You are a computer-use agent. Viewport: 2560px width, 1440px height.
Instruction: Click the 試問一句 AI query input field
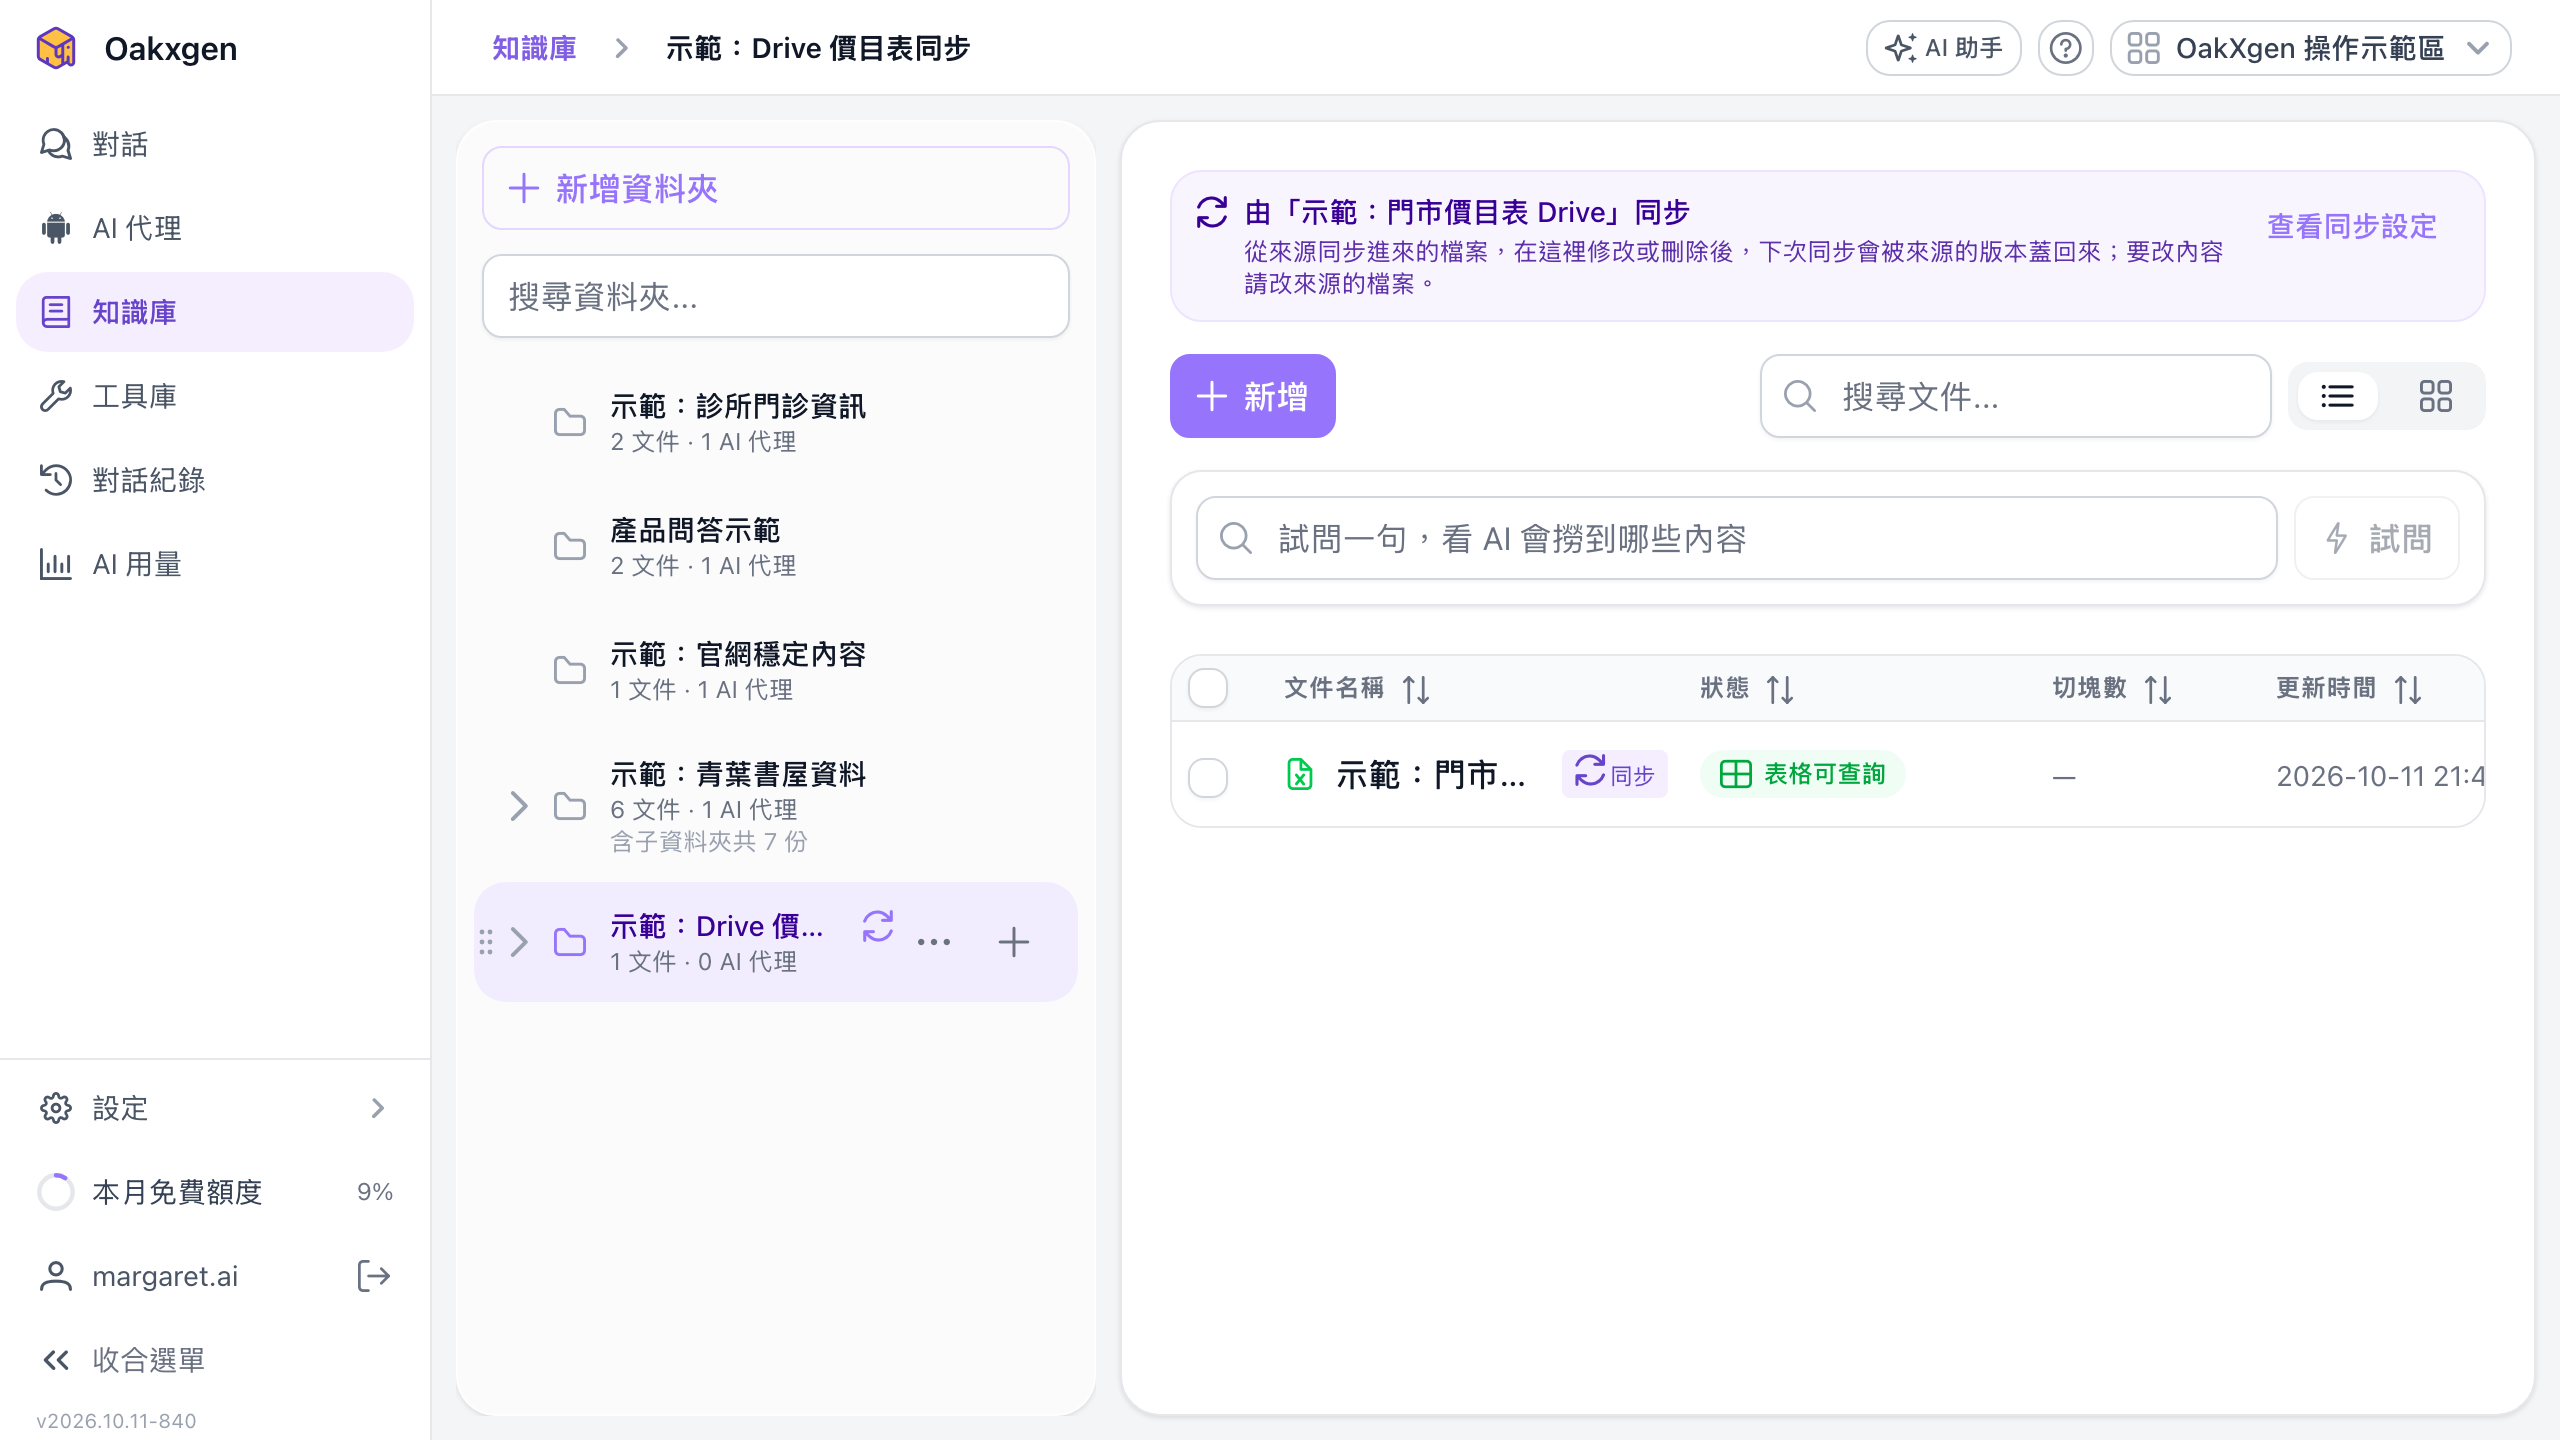tap(1736, 538)
